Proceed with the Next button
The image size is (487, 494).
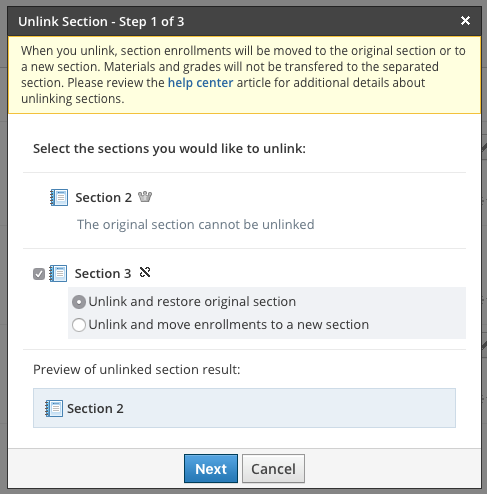pyautogui.click(x=211, y=468)
